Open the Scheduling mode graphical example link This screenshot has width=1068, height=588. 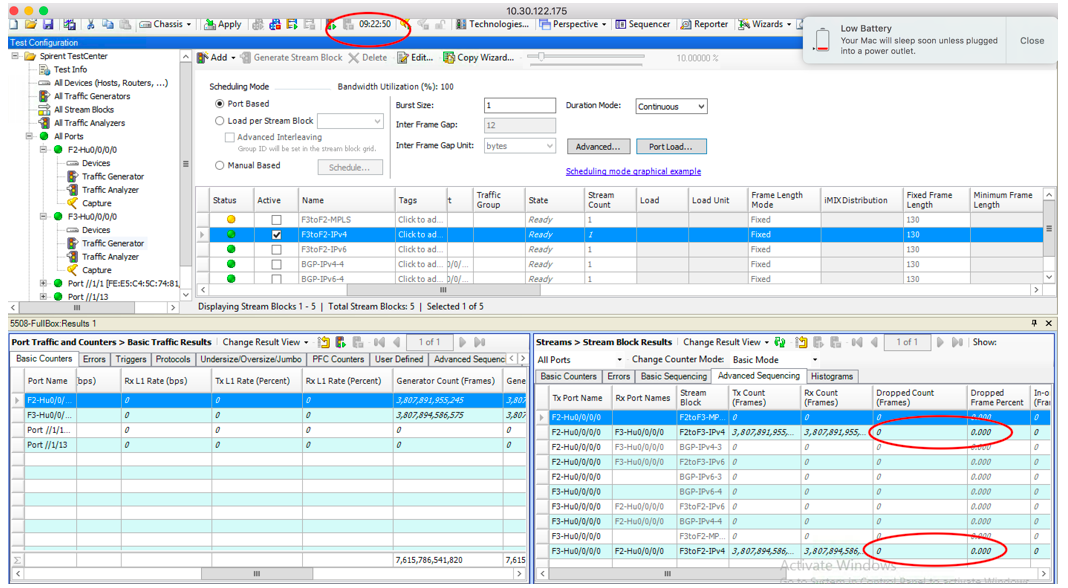coord(633,172)
